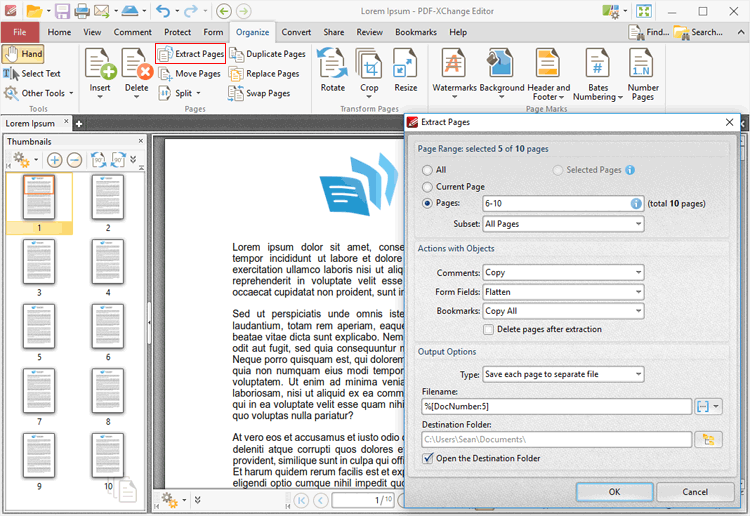
Task: Click OK in Extract Pages dialog
Action: pyautogui.click(x=614, y=492)
